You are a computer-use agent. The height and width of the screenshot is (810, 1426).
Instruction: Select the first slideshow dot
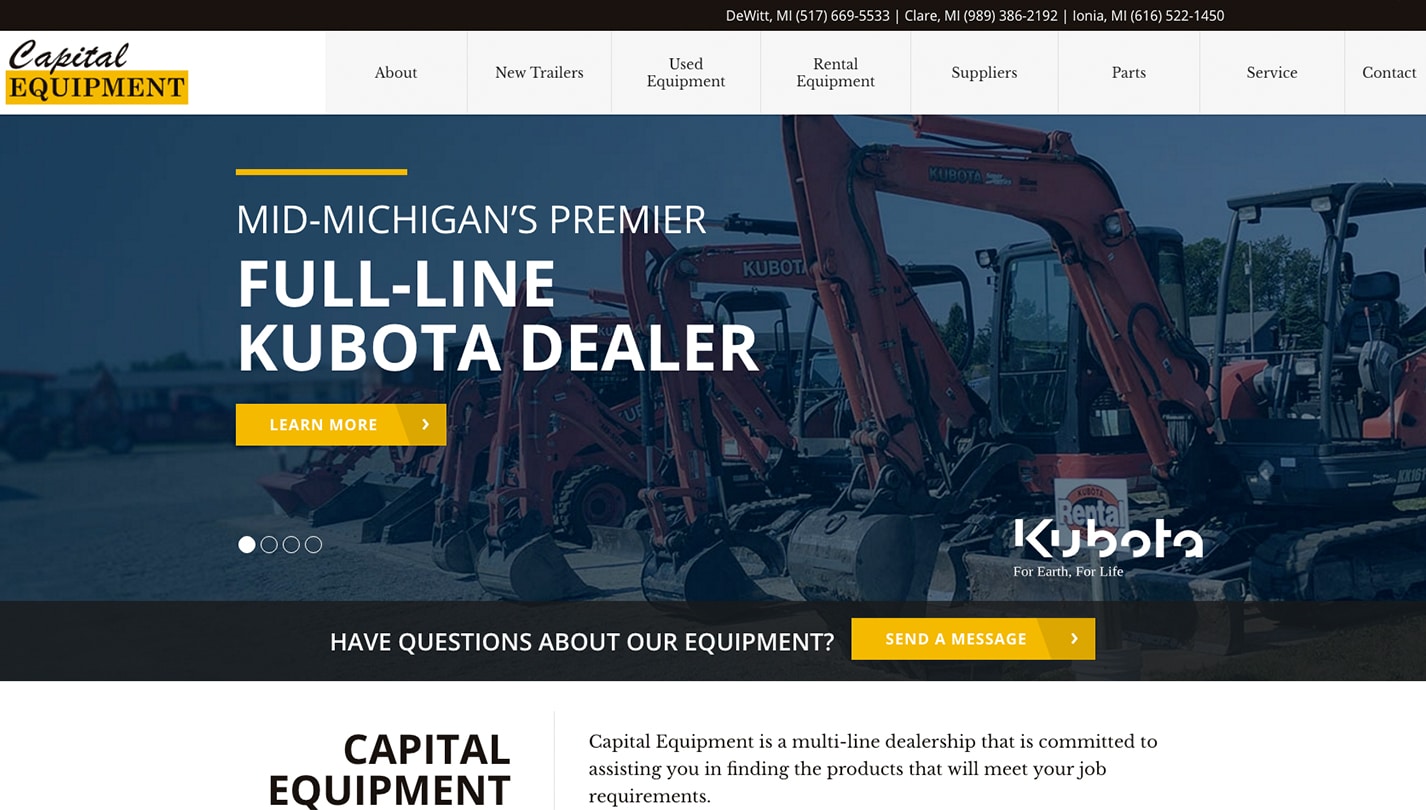pyautogui.click(x=247, y=545)
